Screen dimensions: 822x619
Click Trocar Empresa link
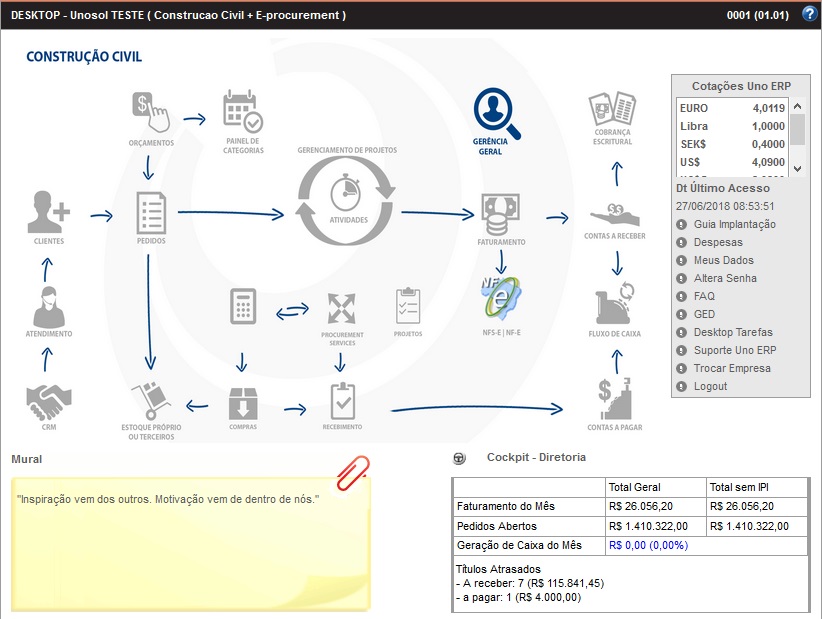point(732,368)
